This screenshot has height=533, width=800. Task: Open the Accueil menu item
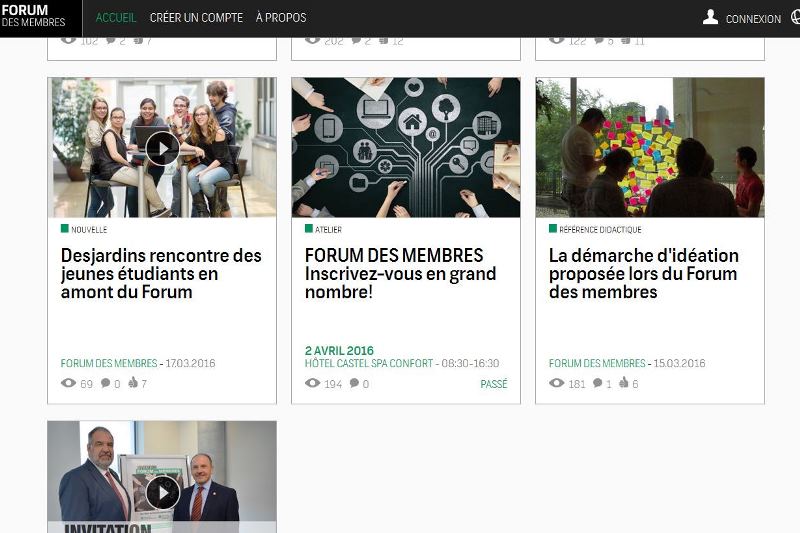point(116,18)
